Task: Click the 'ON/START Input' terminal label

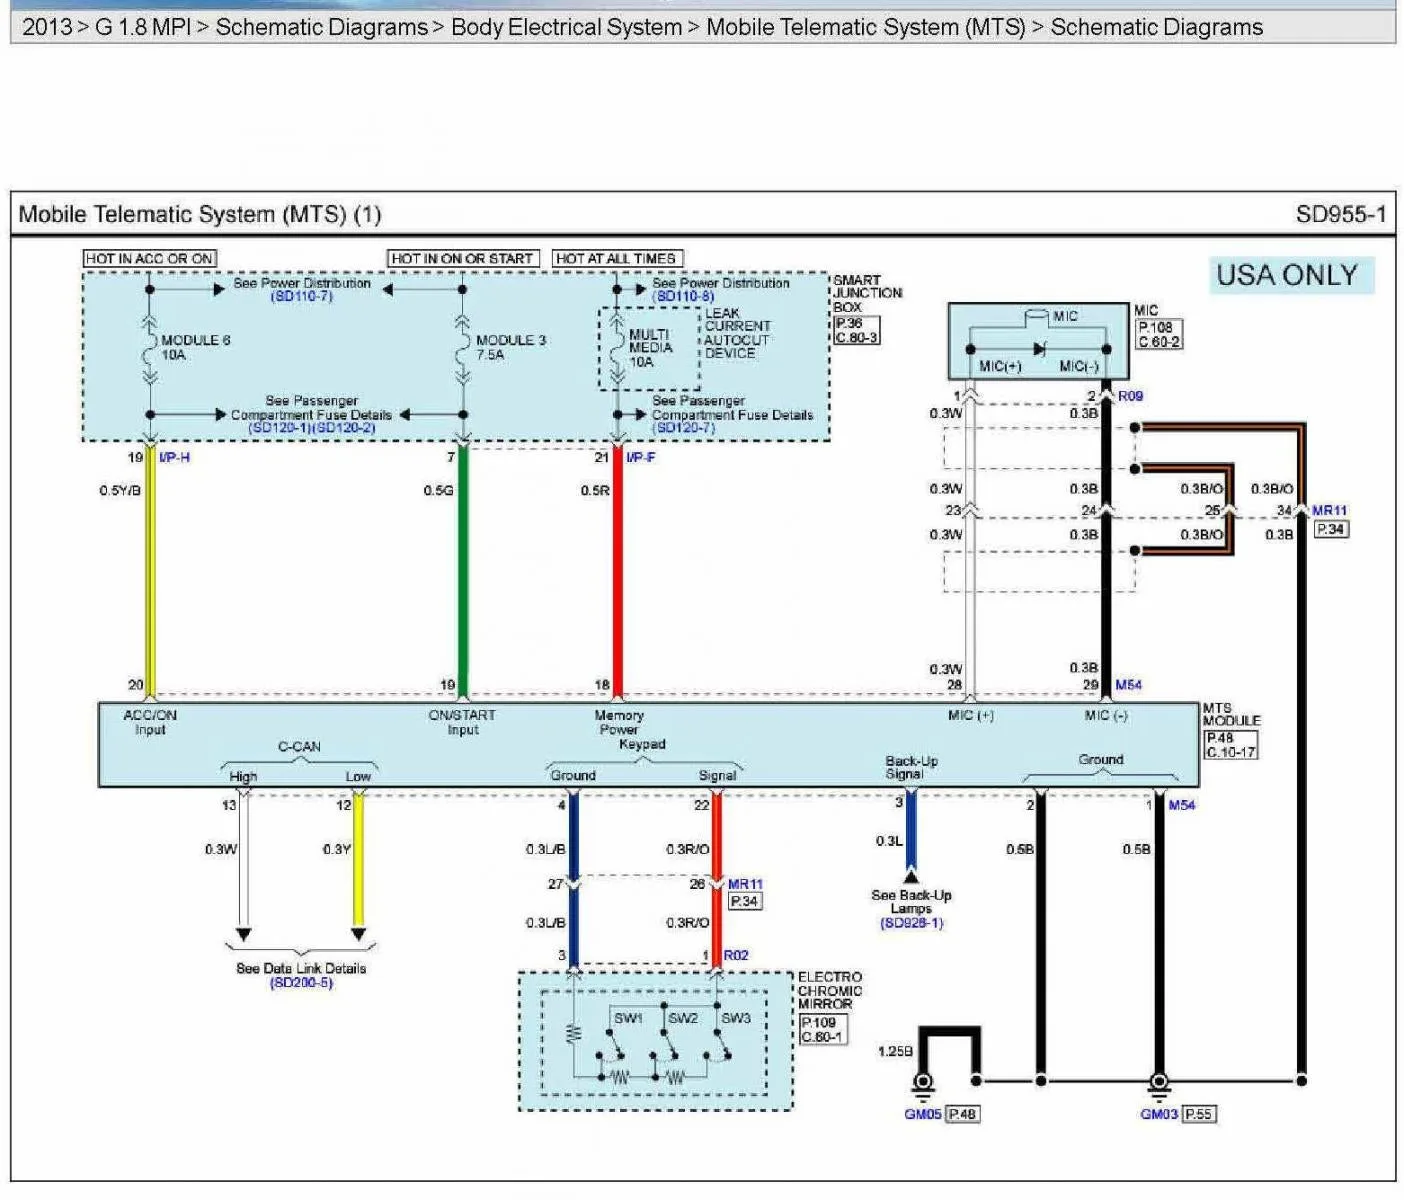Action: tap(462, 722)
